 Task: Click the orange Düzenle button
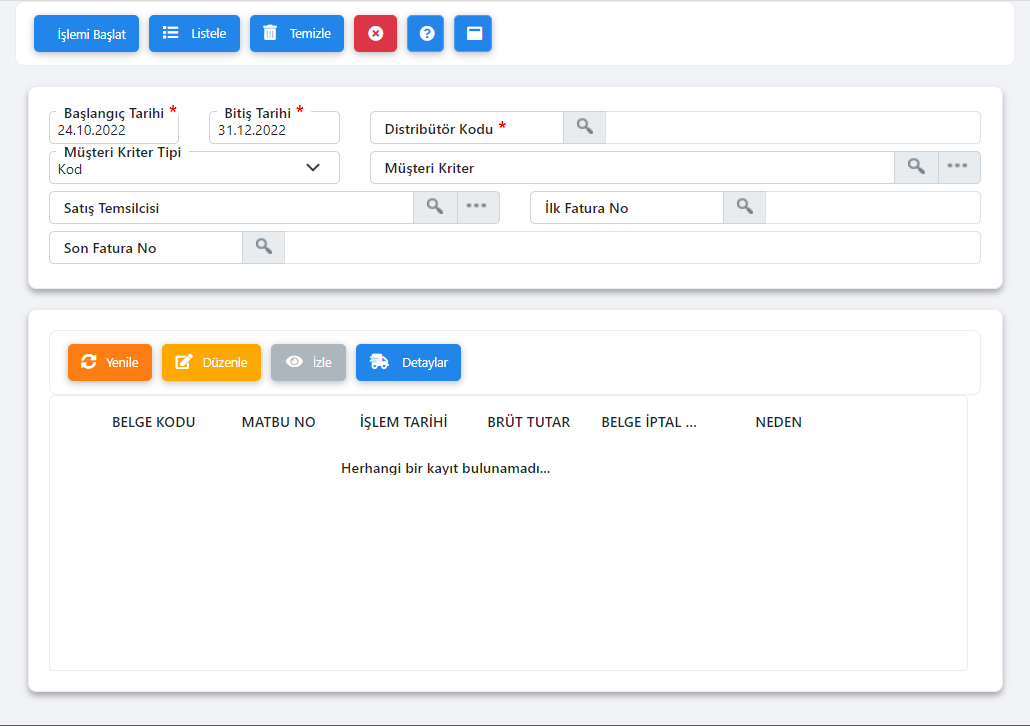[x=211, y=362]
